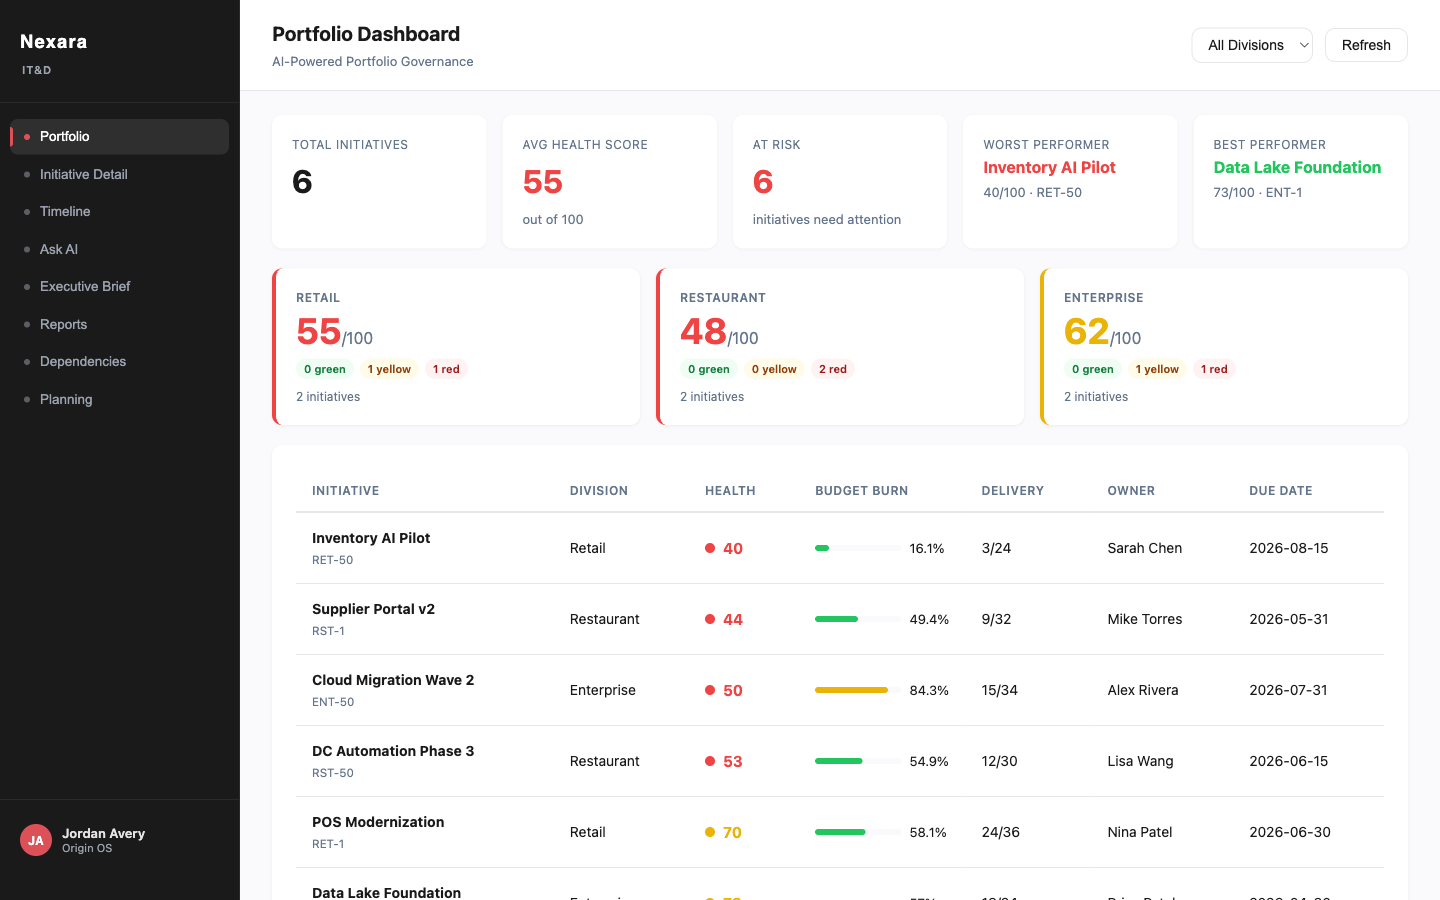Click the 58.1% budget burn bar

[x=858, y=832]
